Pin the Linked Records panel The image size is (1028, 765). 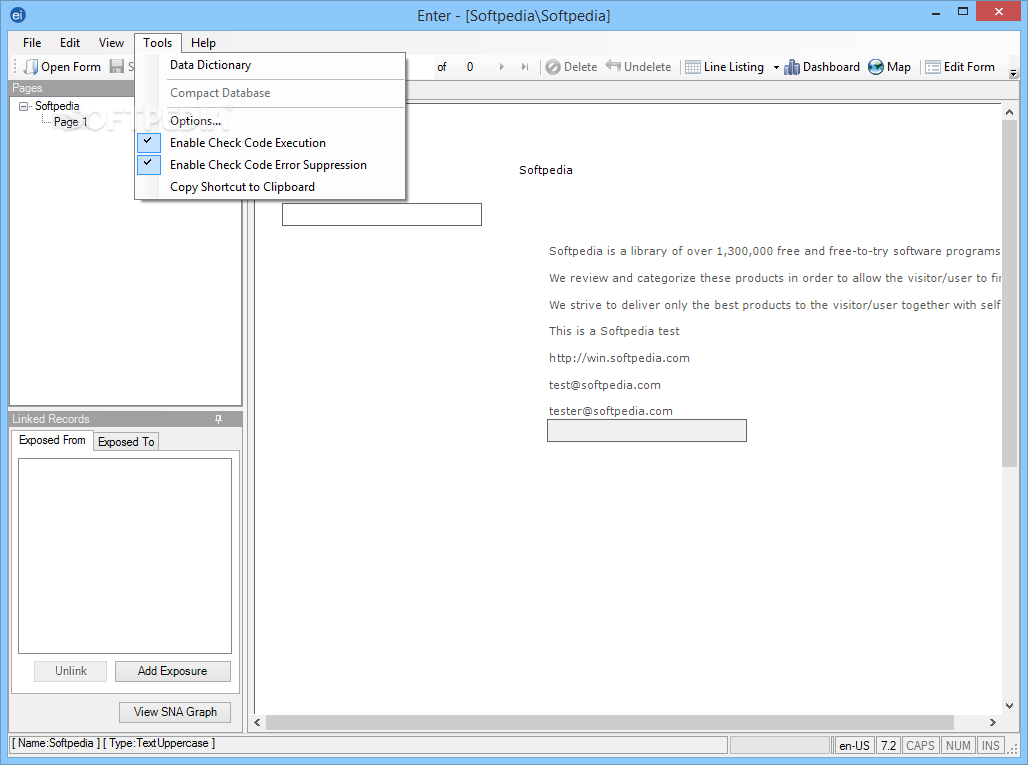(218, 419)
